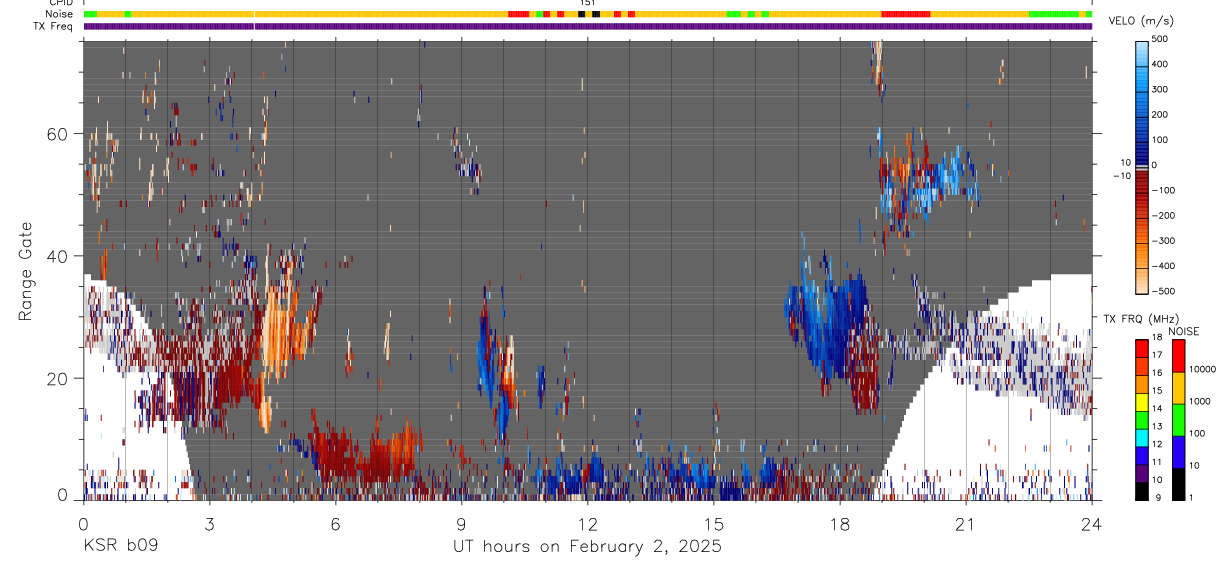1228x567 pixels.
Task: Click the 'NOISE' legend title
Action: (1183, 331)
